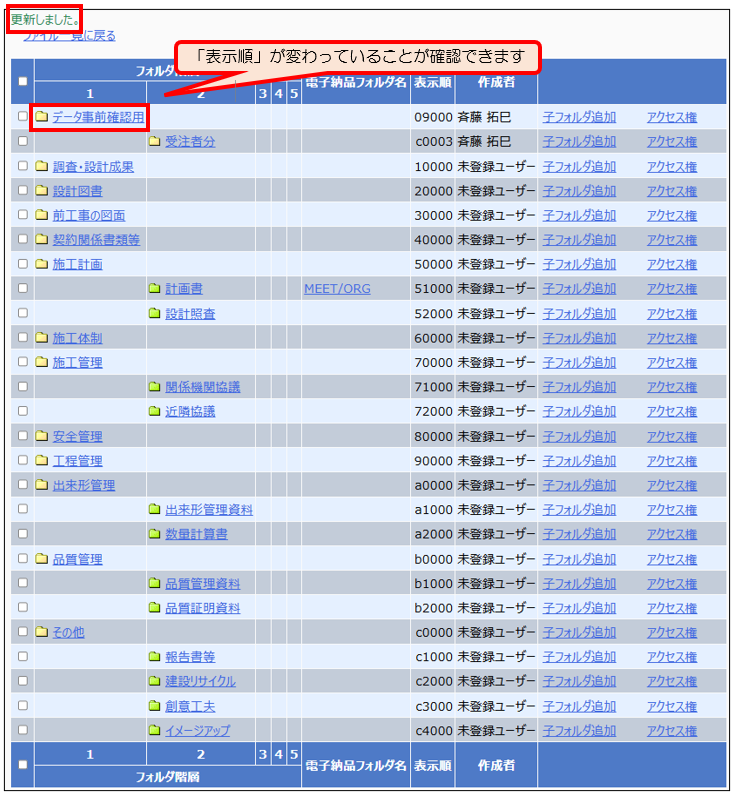Viewport: 742px width, 799px height.
Task: Toggle the select-all checkbox in top header
Action: point(23,82)
